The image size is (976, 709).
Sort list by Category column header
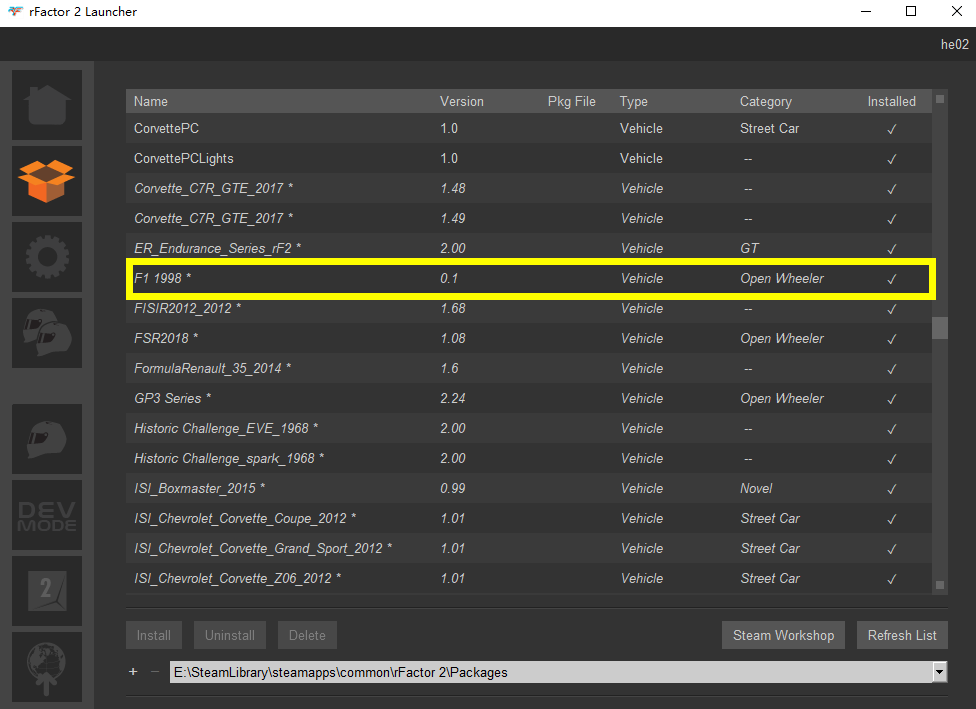pos(766,101)
